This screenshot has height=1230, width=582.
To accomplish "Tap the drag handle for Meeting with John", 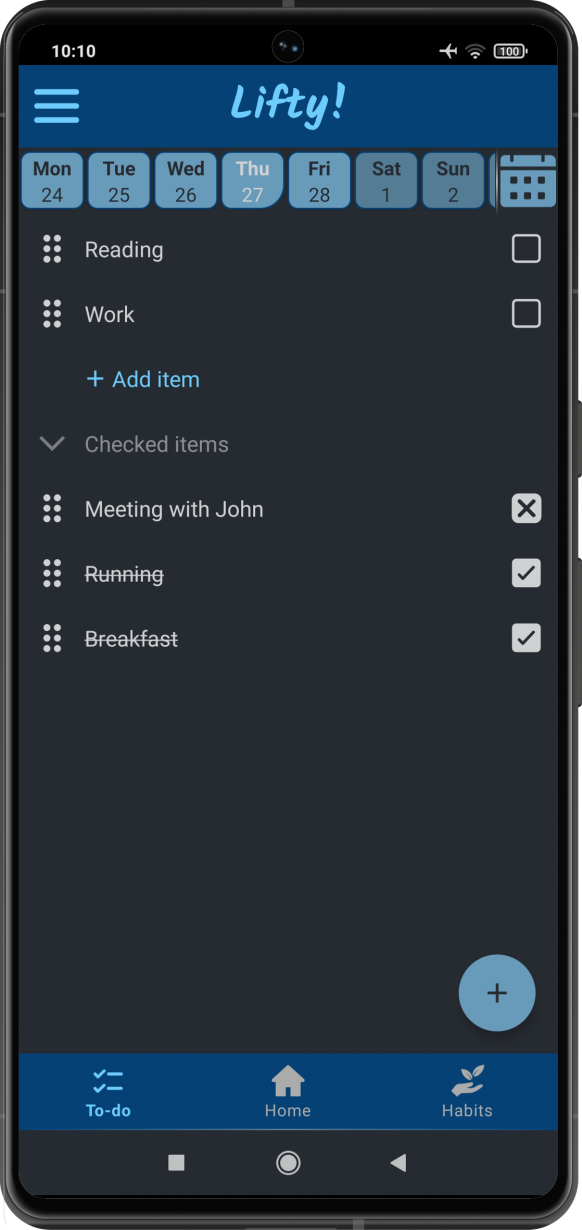I will pyautogui.click(x=52, y=508).
